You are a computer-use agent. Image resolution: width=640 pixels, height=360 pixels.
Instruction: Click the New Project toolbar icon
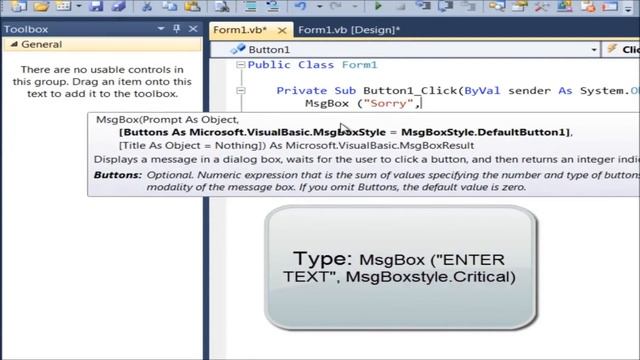[x=18, y=6]
